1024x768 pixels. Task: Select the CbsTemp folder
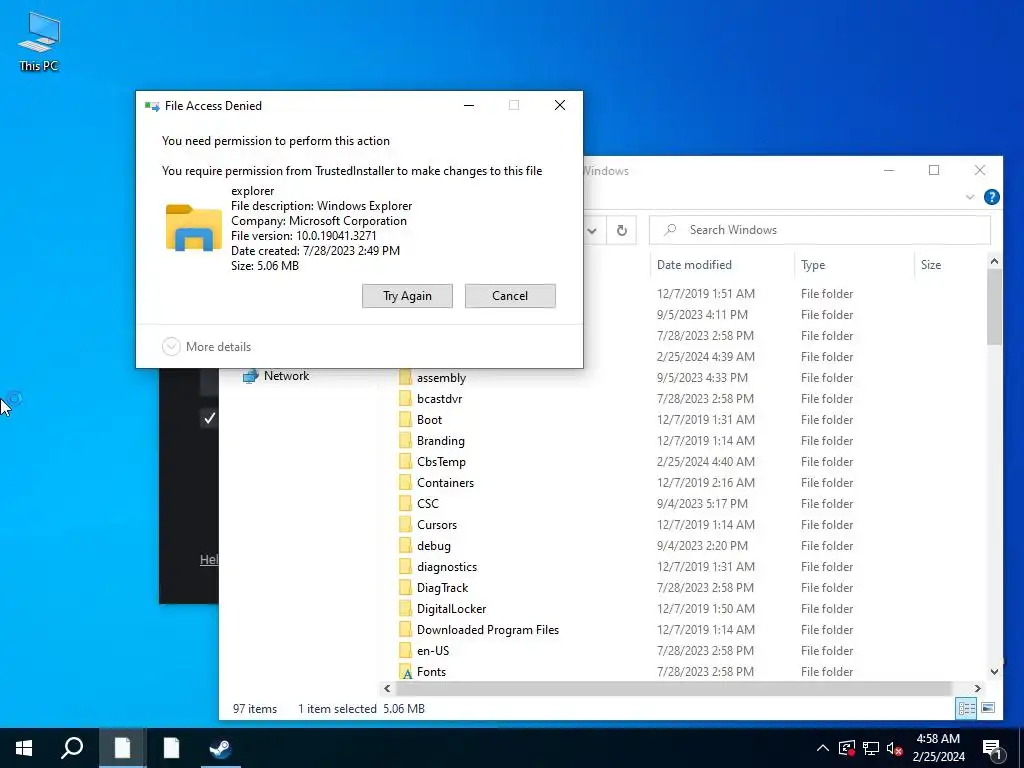(441, 462)
